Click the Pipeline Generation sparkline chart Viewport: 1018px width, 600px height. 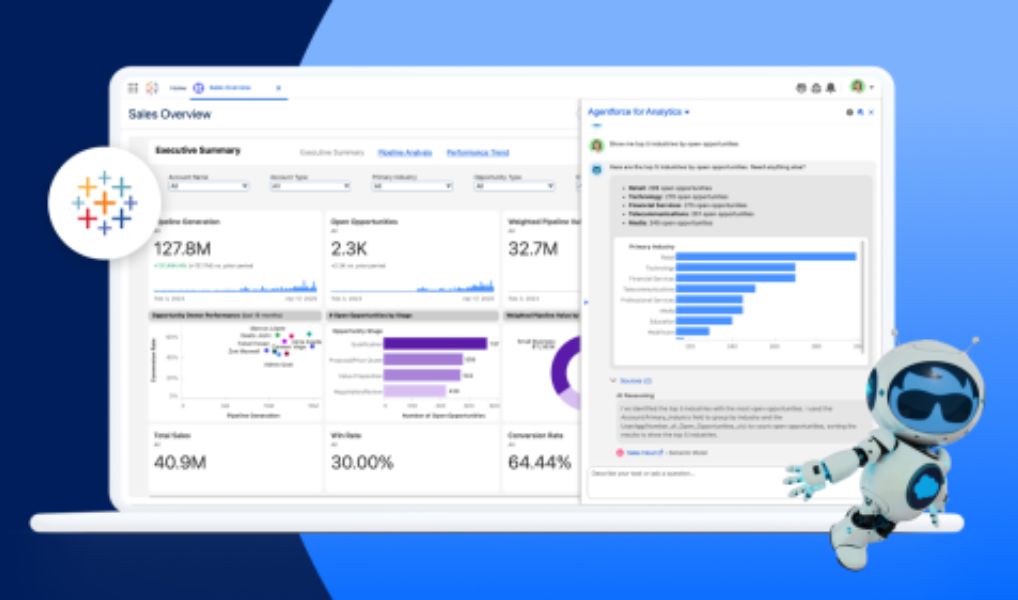(x=235, y=286)
